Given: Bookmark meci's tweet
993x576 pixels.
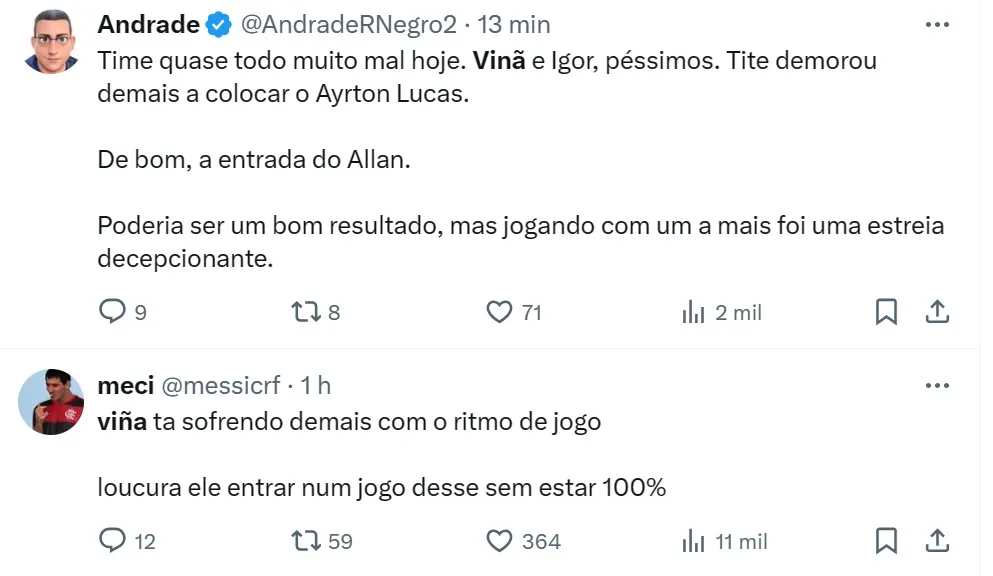Looking at the screenshot, I should point(886,541).
